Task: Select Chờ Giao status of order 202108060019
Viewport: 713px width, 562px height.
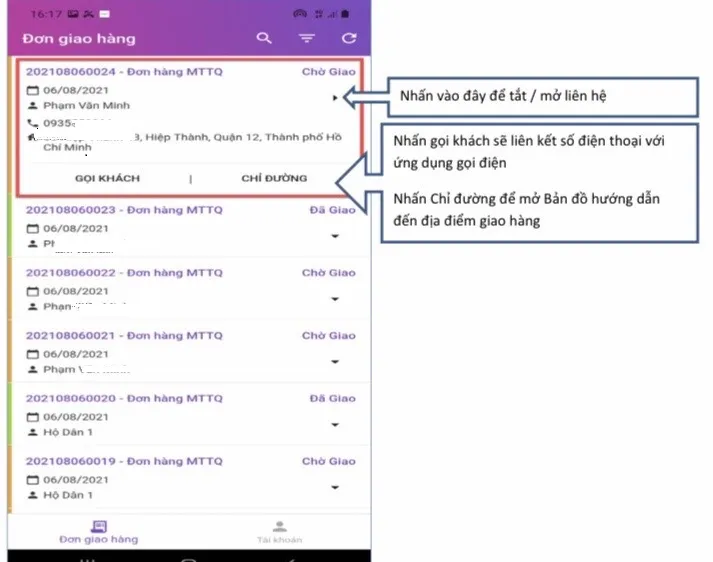Action: (328, 461)
